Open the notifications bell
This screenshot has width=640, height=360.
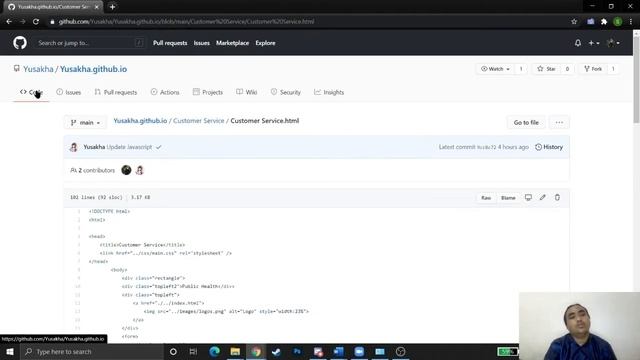coord(578,43)
